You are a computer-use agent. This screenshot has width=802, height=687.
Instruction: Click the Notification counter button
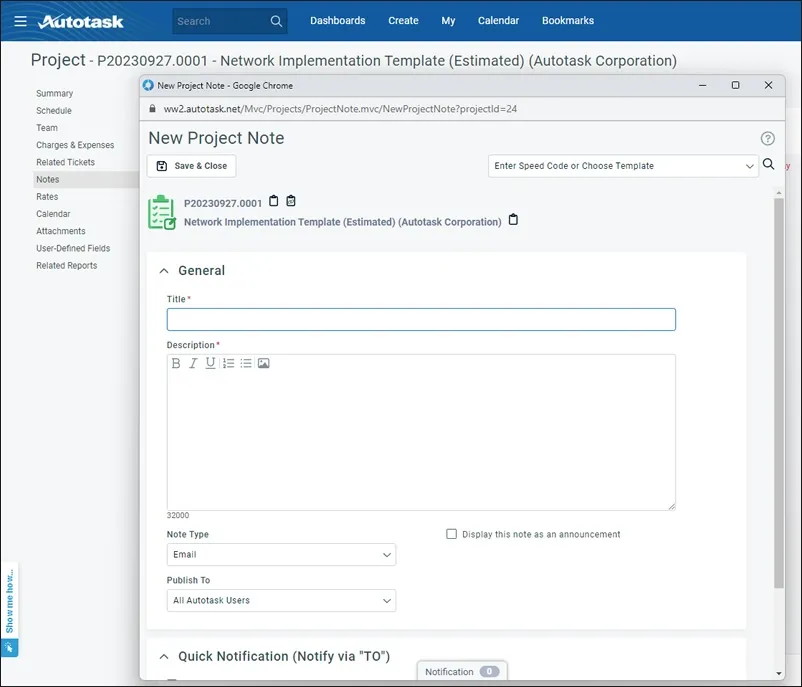462,671
